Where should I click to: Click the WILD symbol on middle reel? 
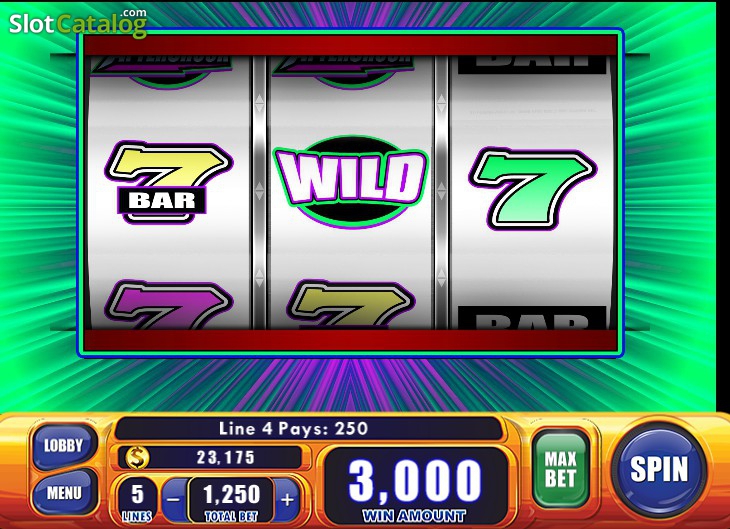[351, 182]
